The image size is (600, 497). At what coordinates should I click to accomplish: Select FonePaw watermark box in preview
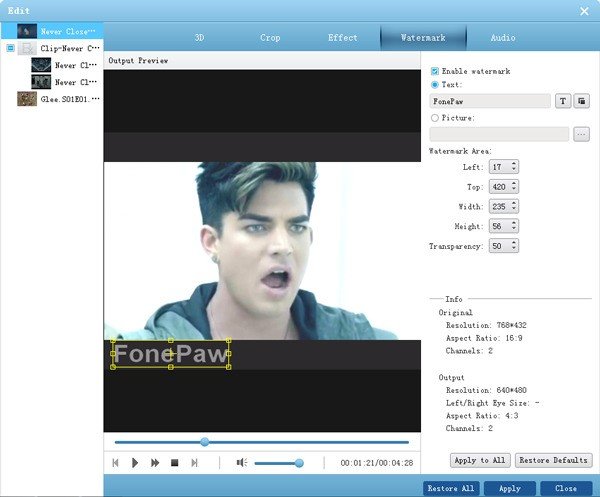click(x=171, y=354)
